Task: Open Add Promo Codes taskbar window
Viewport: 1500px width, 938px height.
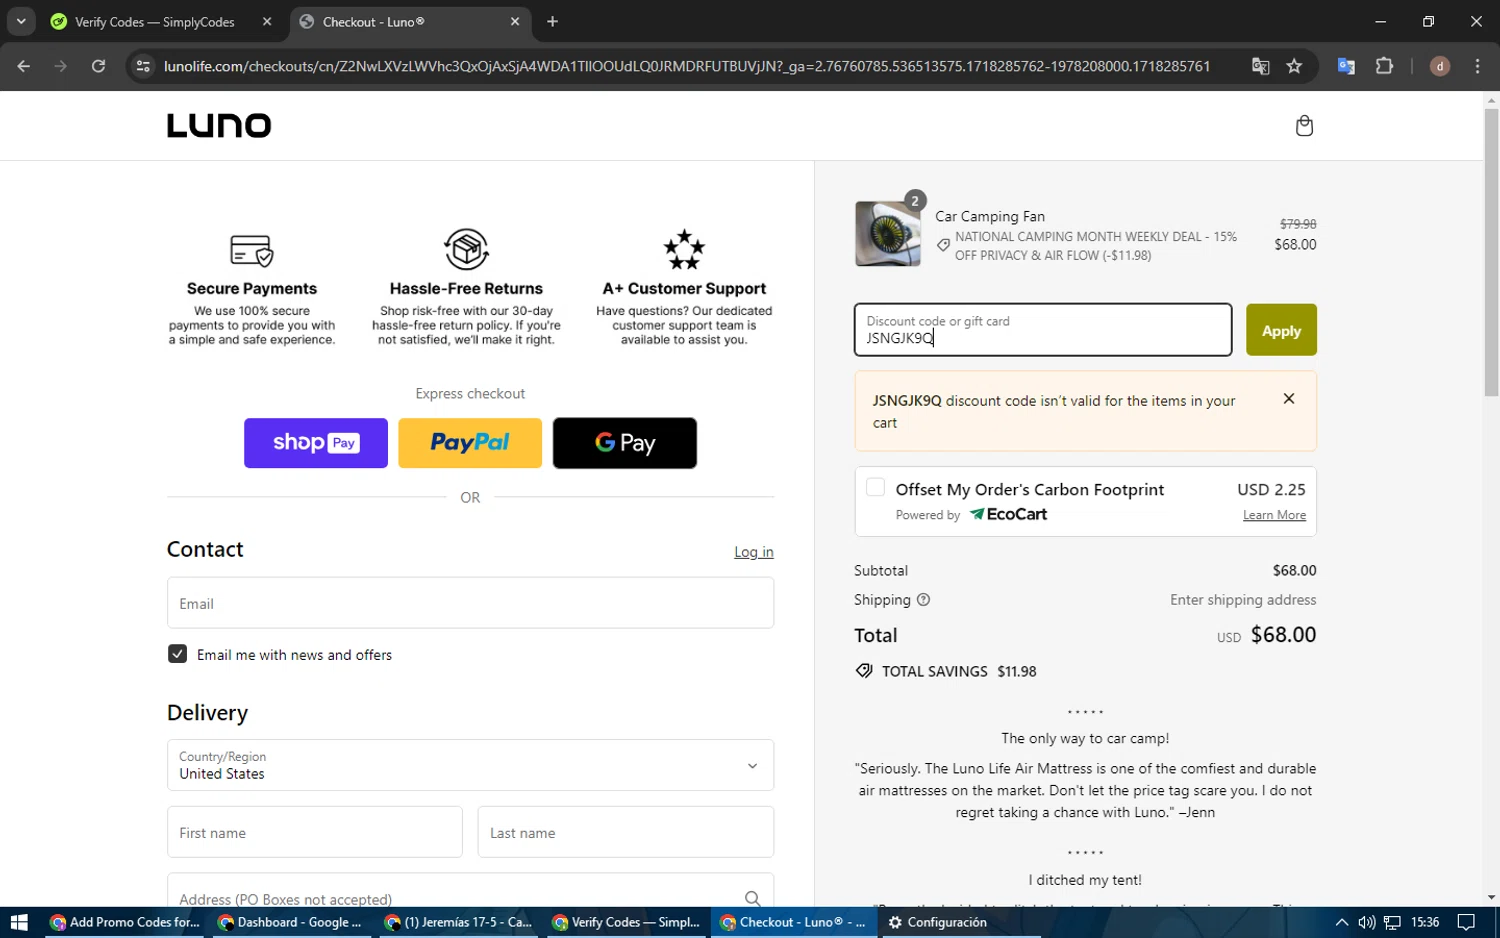Action: [125, 922]
